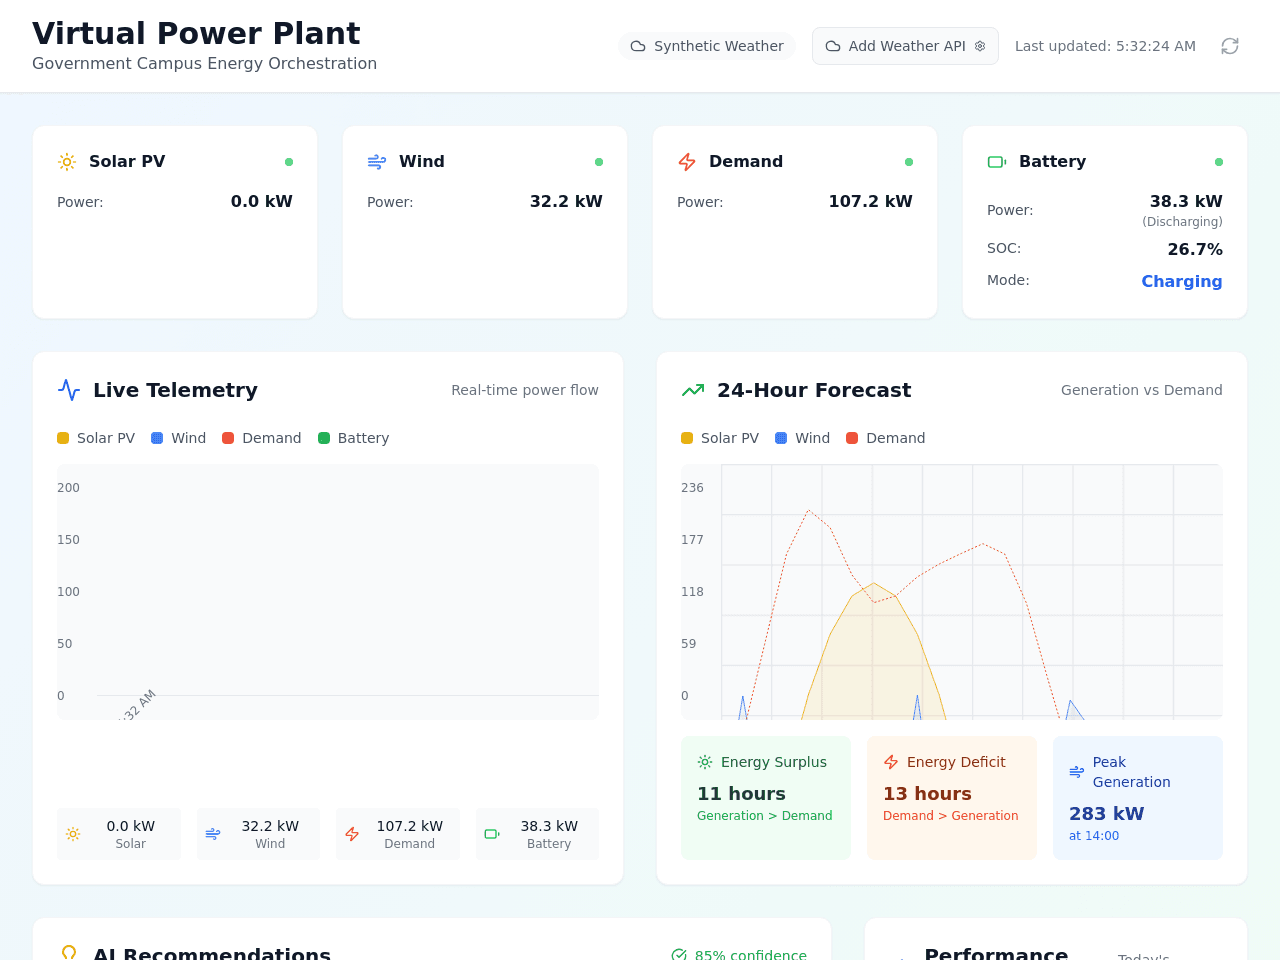Viewport: 1280px width, 960px height.
Task: Click the sun icon in the 0.0 kW Solar tile
Action: click(x=73, y=834)
